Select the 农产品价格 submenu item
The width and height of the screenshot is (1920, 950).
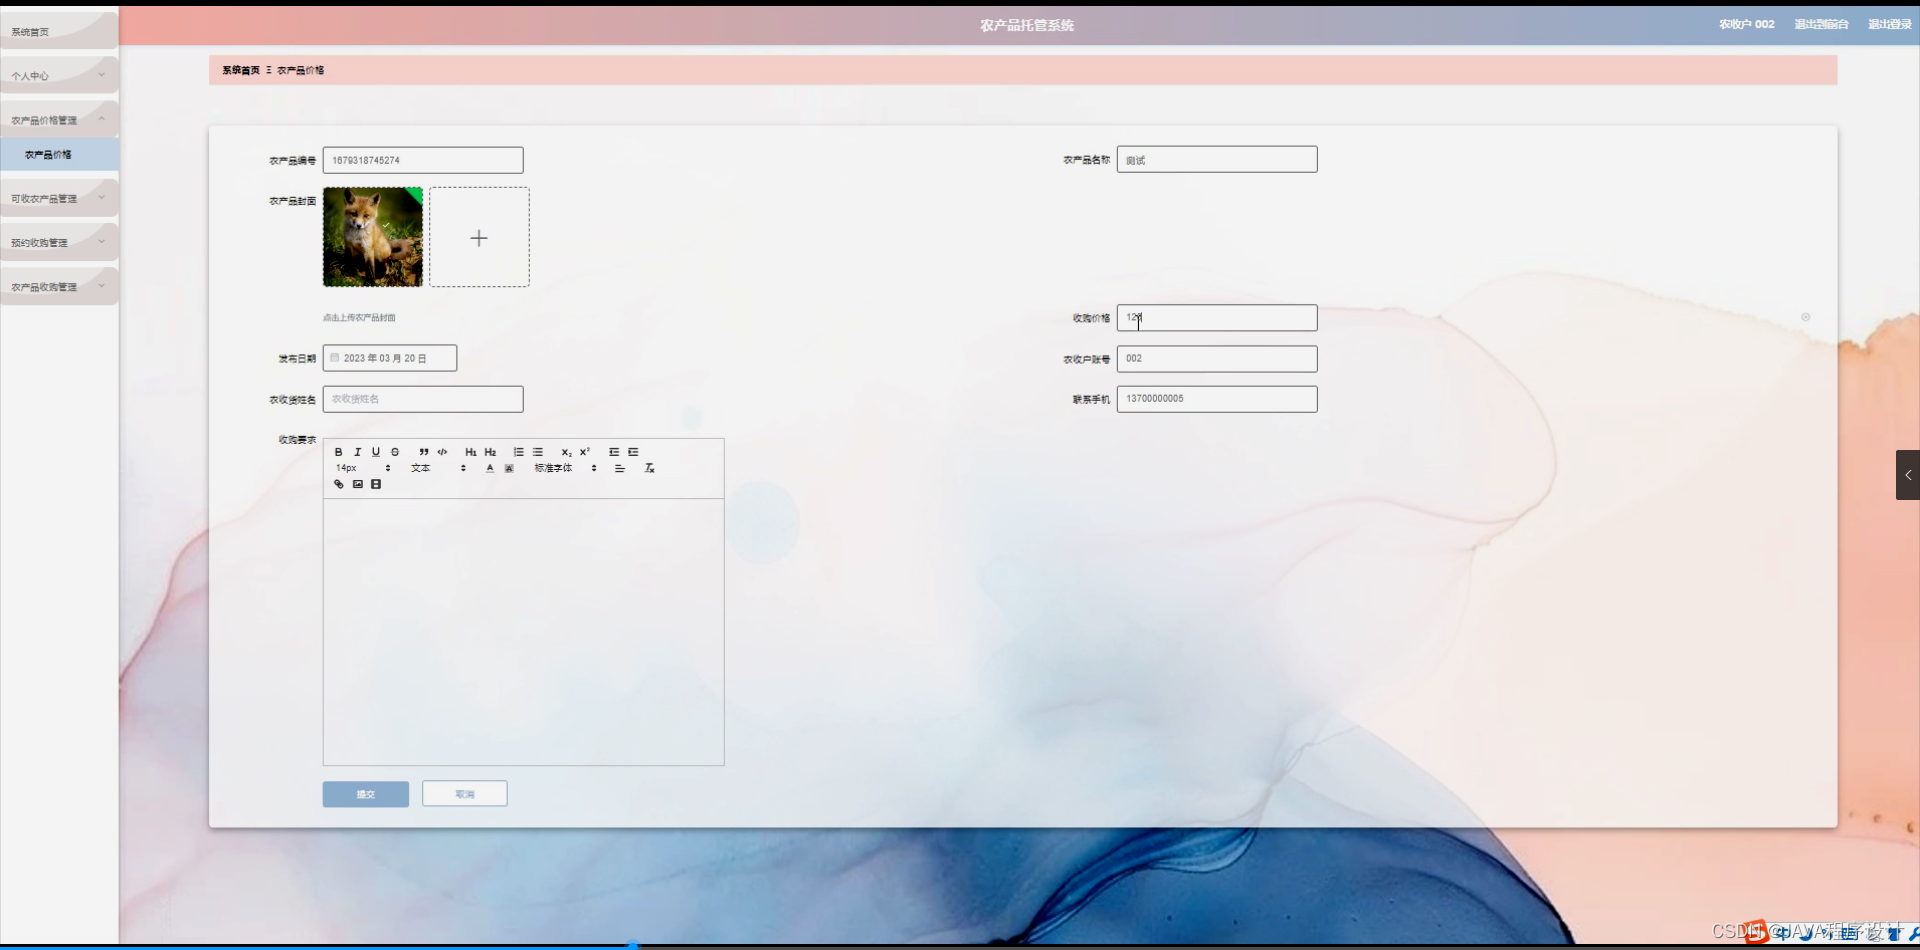[59, 154]
